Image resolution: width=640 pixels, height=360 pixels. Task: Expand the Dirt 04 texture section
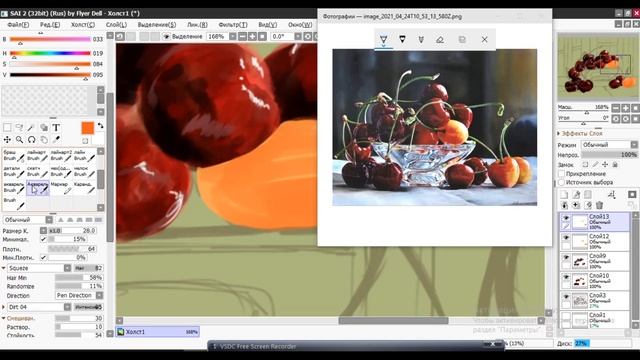pyautogui.click(x=4, y=307)
